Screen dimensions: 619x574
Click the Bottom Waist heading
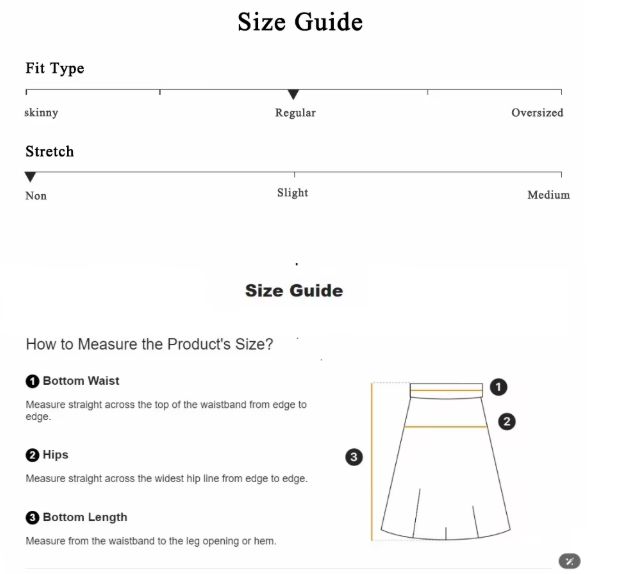(x=81, y=381)
